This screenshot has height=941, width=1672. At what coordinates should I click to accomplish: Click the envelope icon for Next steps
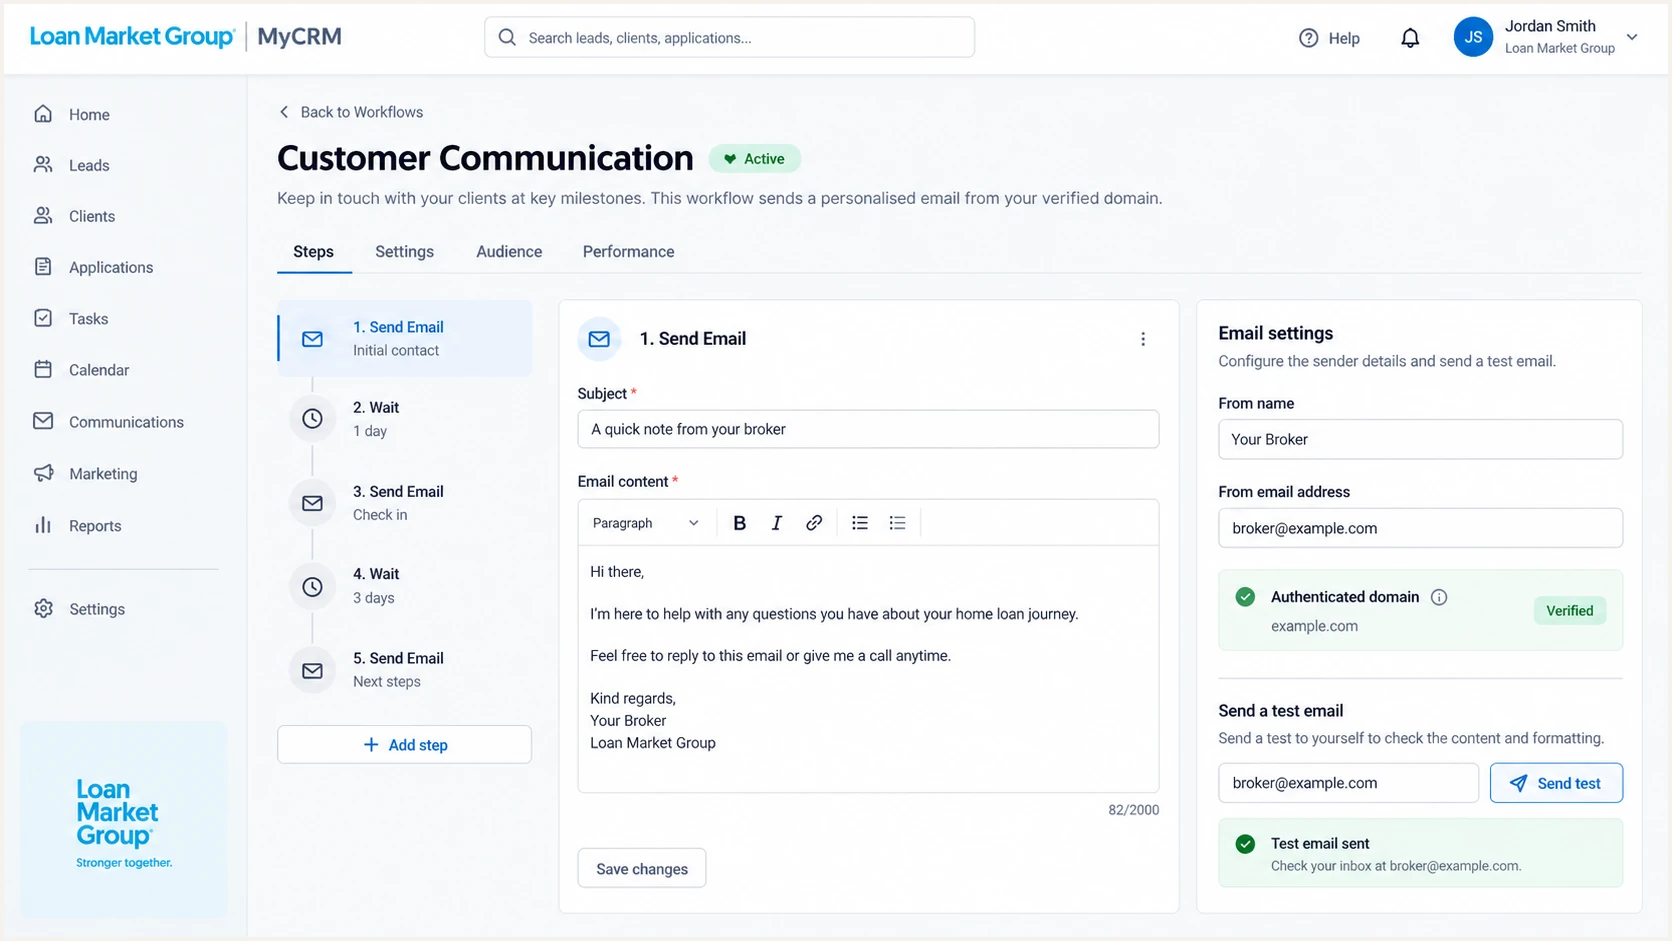(x=312, y=671)
